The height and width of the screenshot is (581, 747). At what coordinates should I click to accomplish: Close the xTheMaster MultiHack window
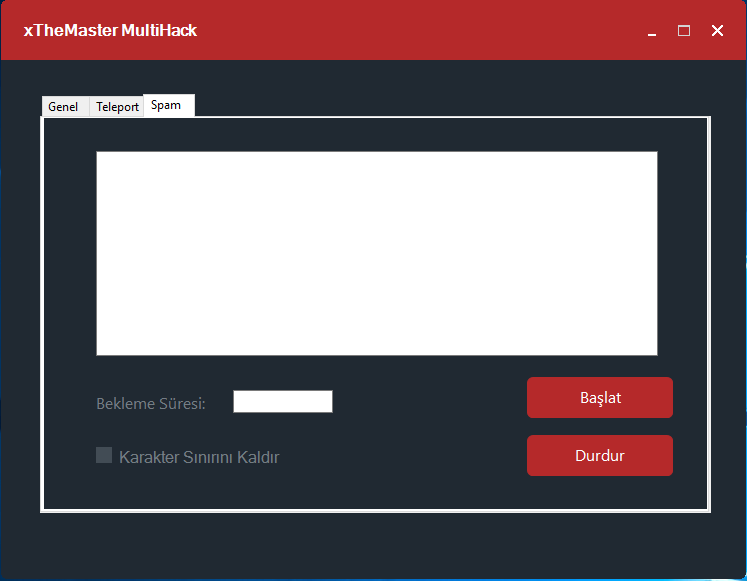point(717,31)
